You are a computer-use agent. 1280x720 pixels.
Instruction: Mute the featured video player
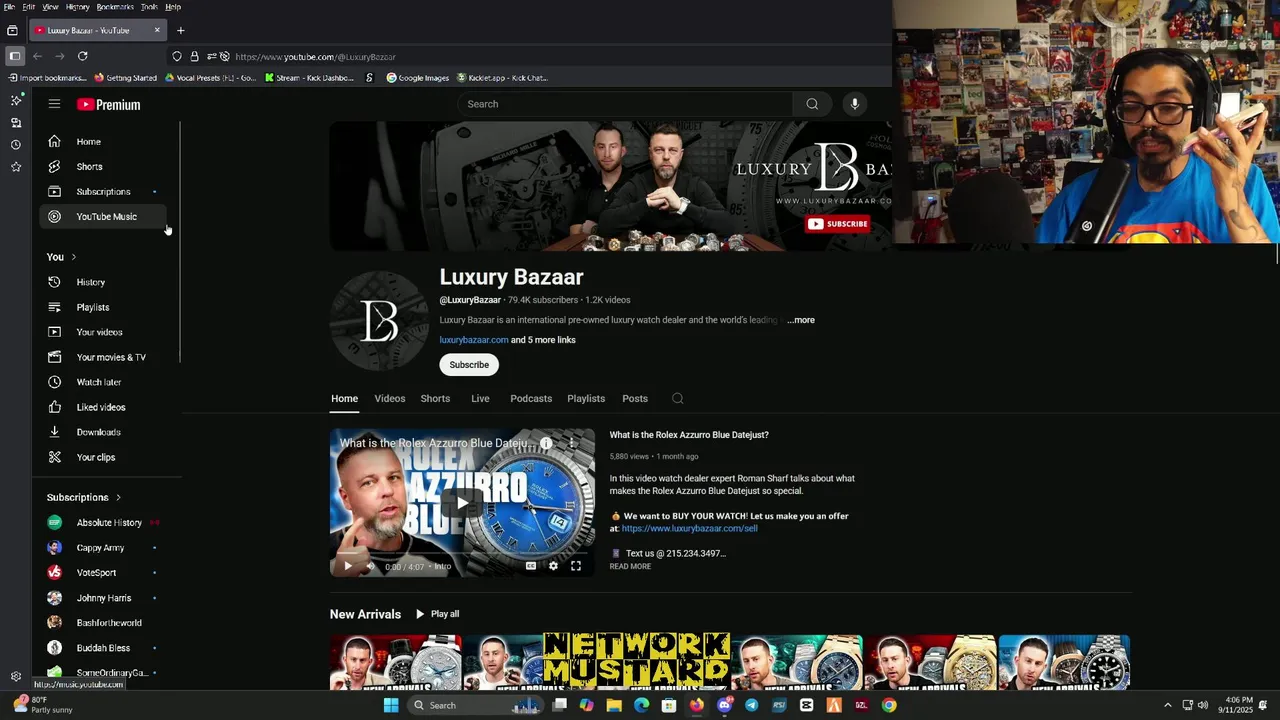pyautogui.click(x=370, y=566)
